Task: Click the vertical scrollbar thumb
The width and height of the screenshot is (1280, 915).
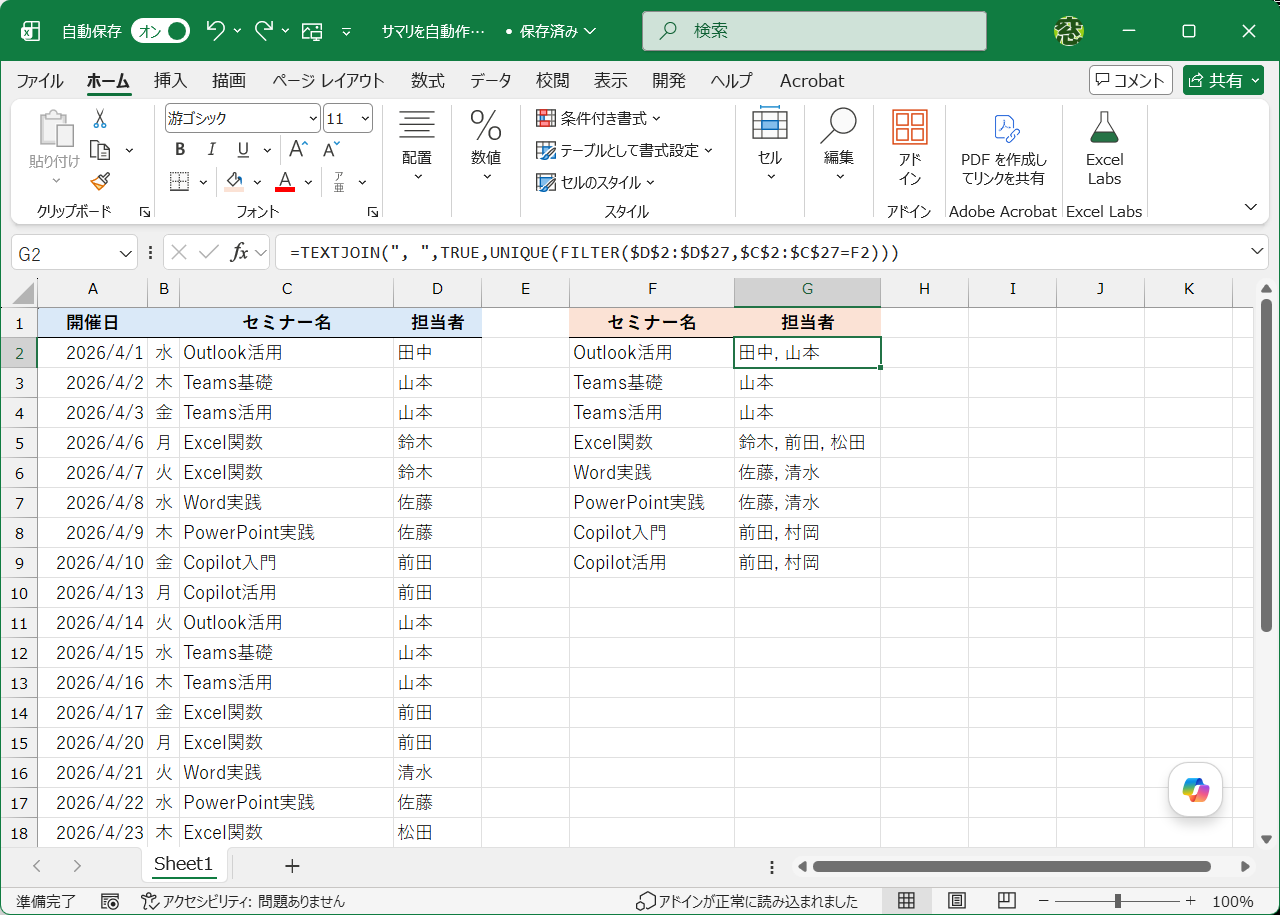Action: point(1266,465)
